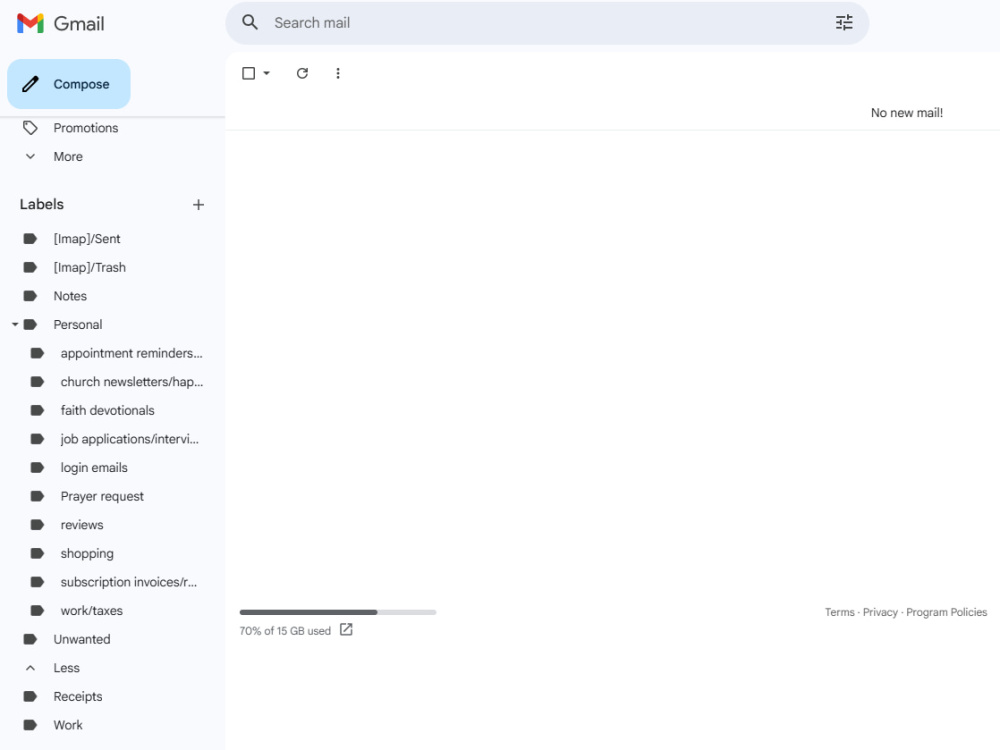Click the storage usage bar
This screenshot has width=1000, height=750.
[338, 612]
